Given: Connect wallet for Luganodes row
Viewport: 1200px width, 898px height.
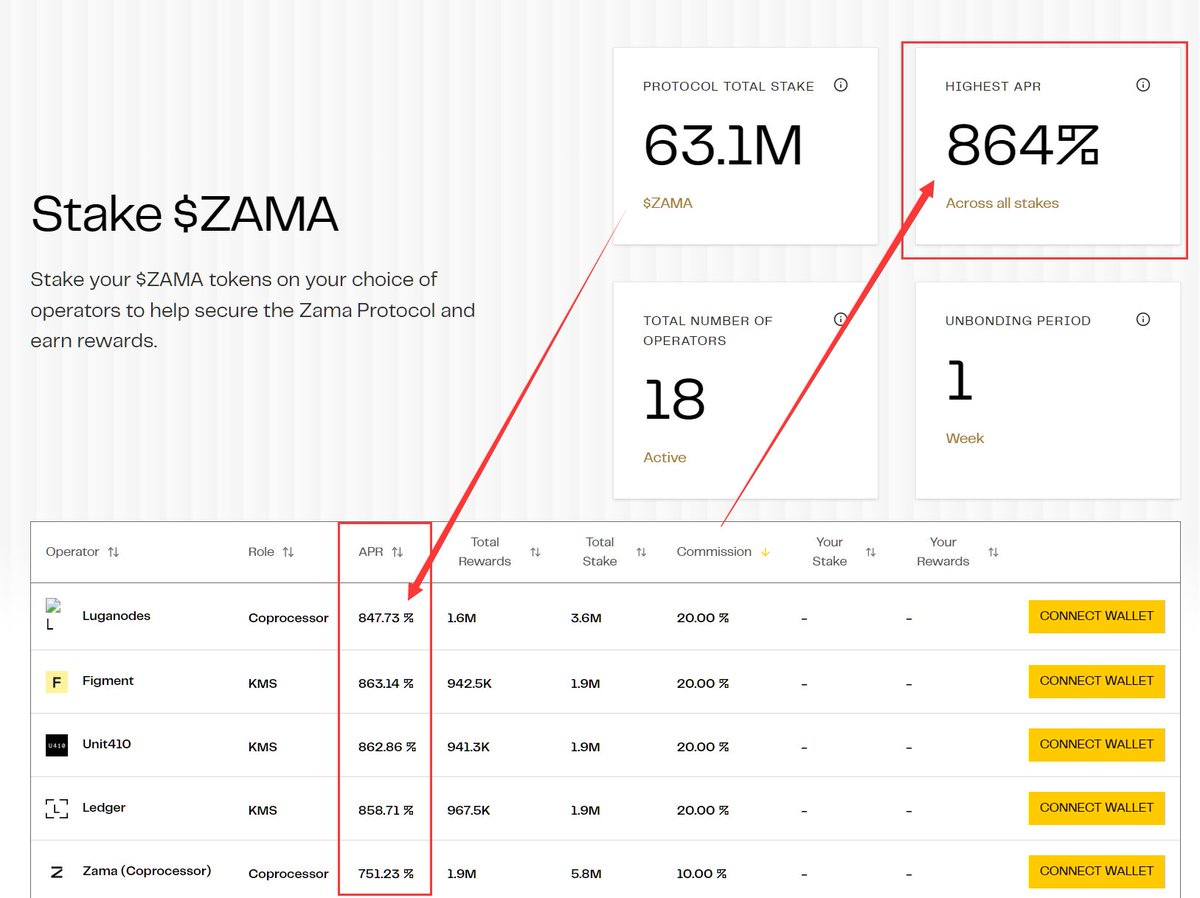Looking at the screenshot, I should (1097, 616).
